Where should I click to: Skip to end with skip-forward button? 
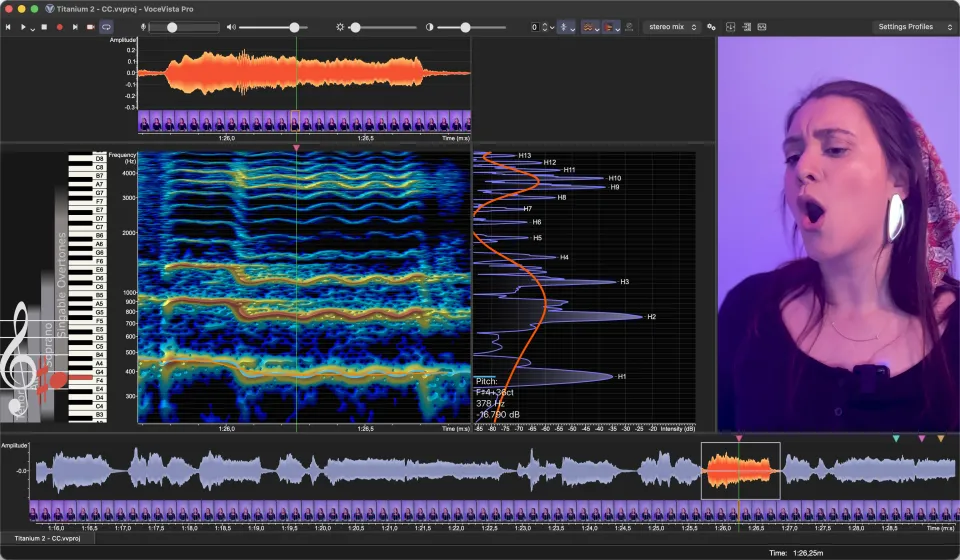[75, 27]
